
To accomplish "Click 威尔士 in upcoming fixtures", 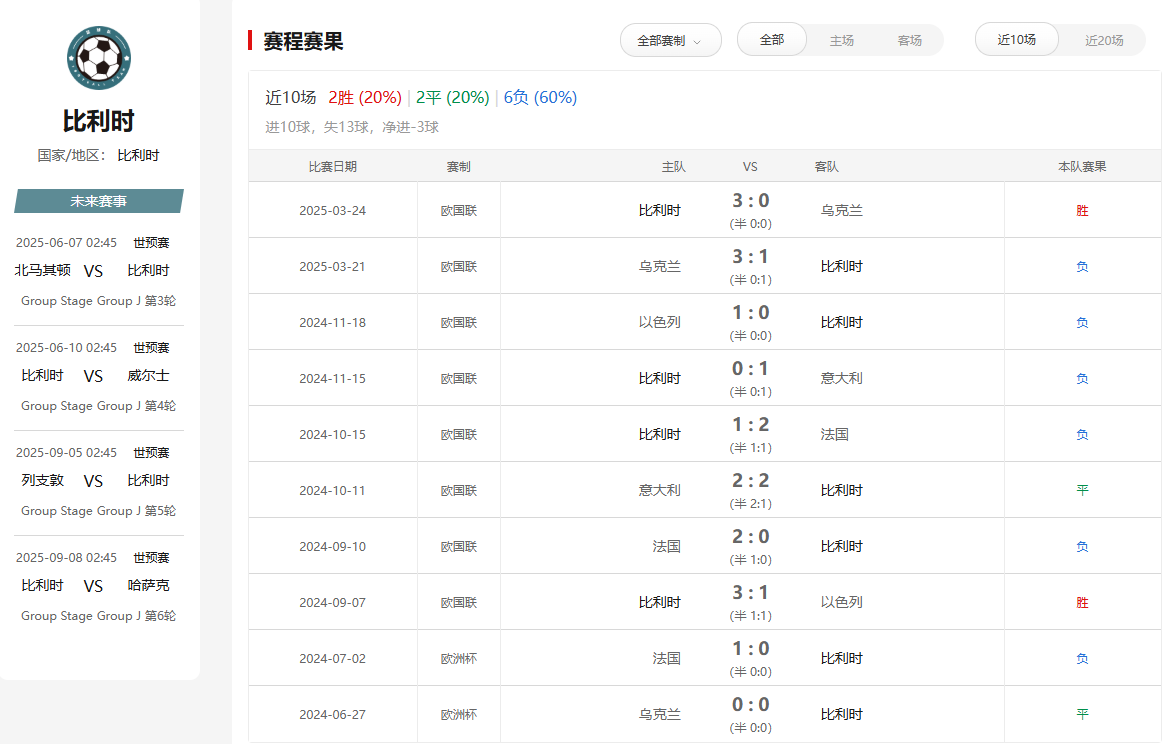I will pos(148,376).
